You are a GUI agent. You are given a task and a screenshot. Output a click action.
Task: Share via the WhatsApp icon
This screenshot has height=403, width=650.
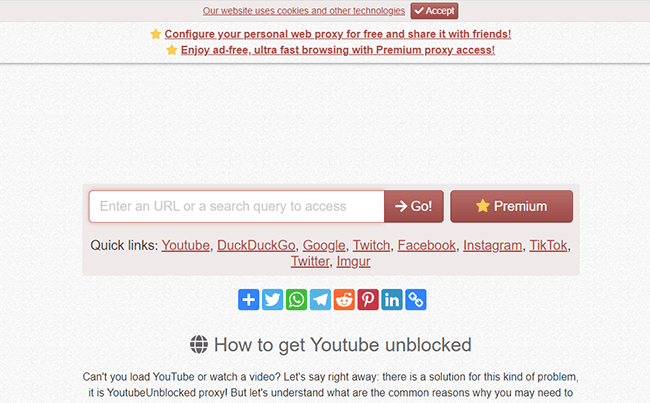coord(296,299)
